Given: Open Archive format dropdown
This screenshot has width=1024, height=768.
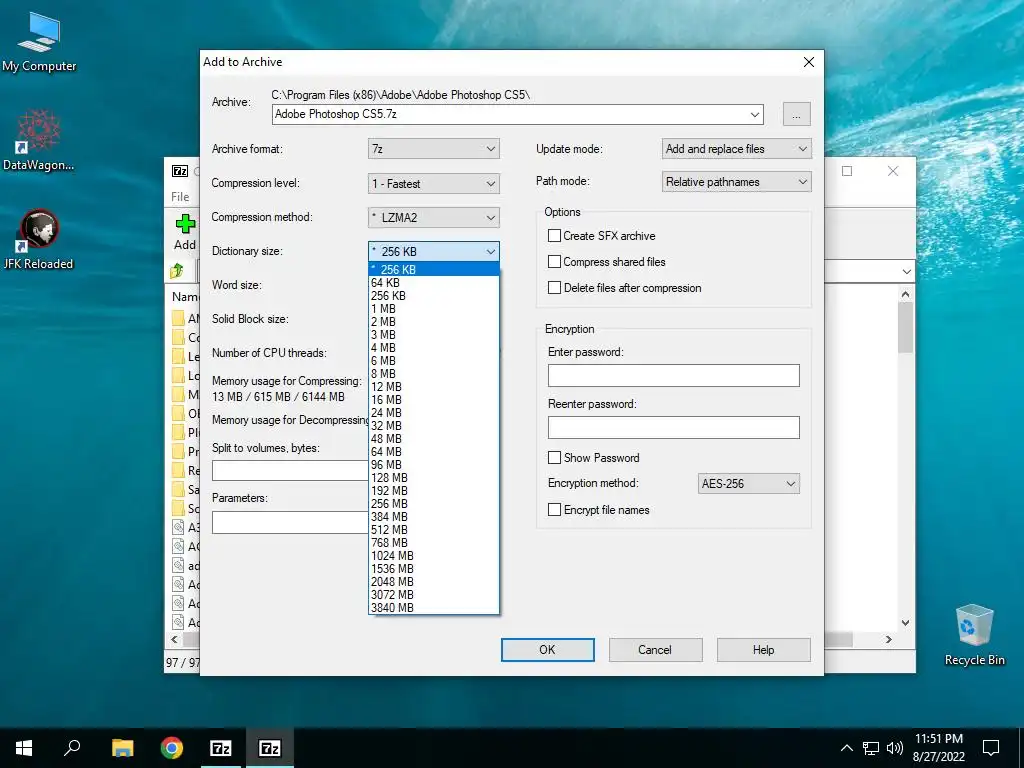Looking at the screenshot, I should pyautogui.click(x=434, y=149).
